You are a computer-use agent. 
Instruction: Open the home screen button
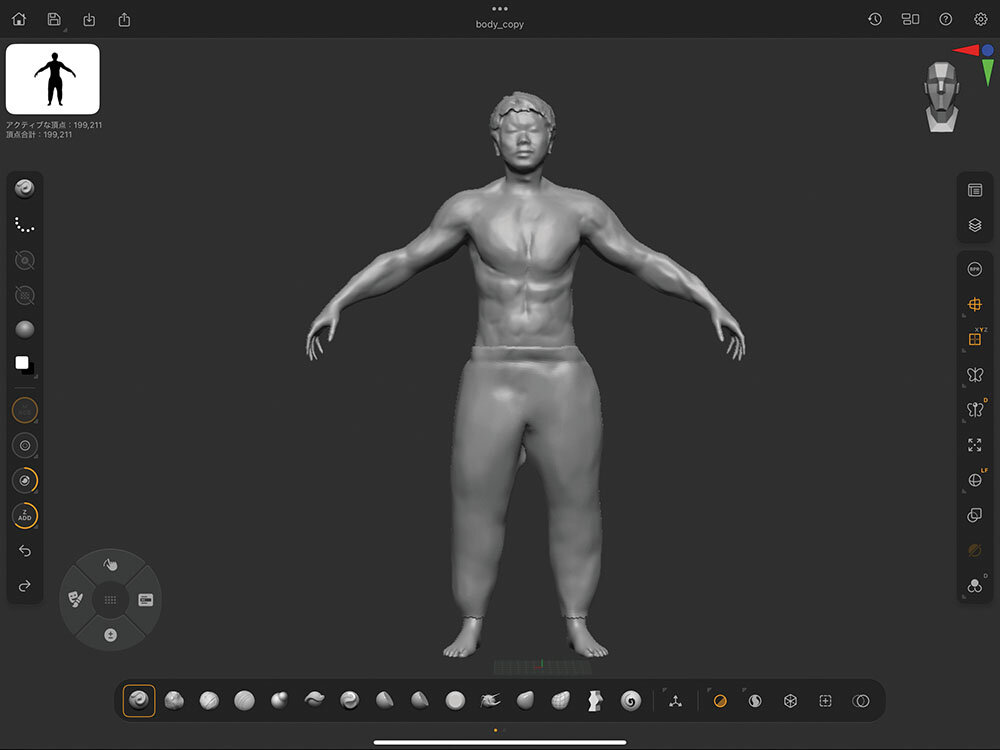pyautogui.click(x=19, y=19)
